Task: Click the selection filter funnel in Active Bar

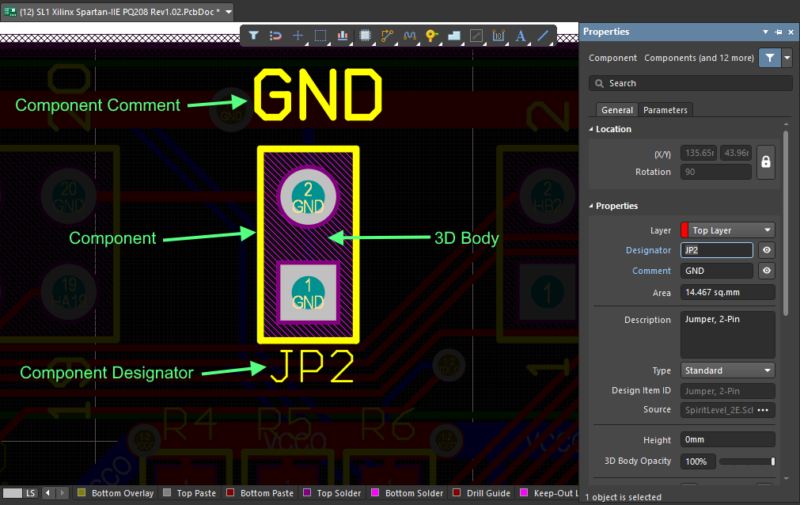Action: tap(254, 36)
